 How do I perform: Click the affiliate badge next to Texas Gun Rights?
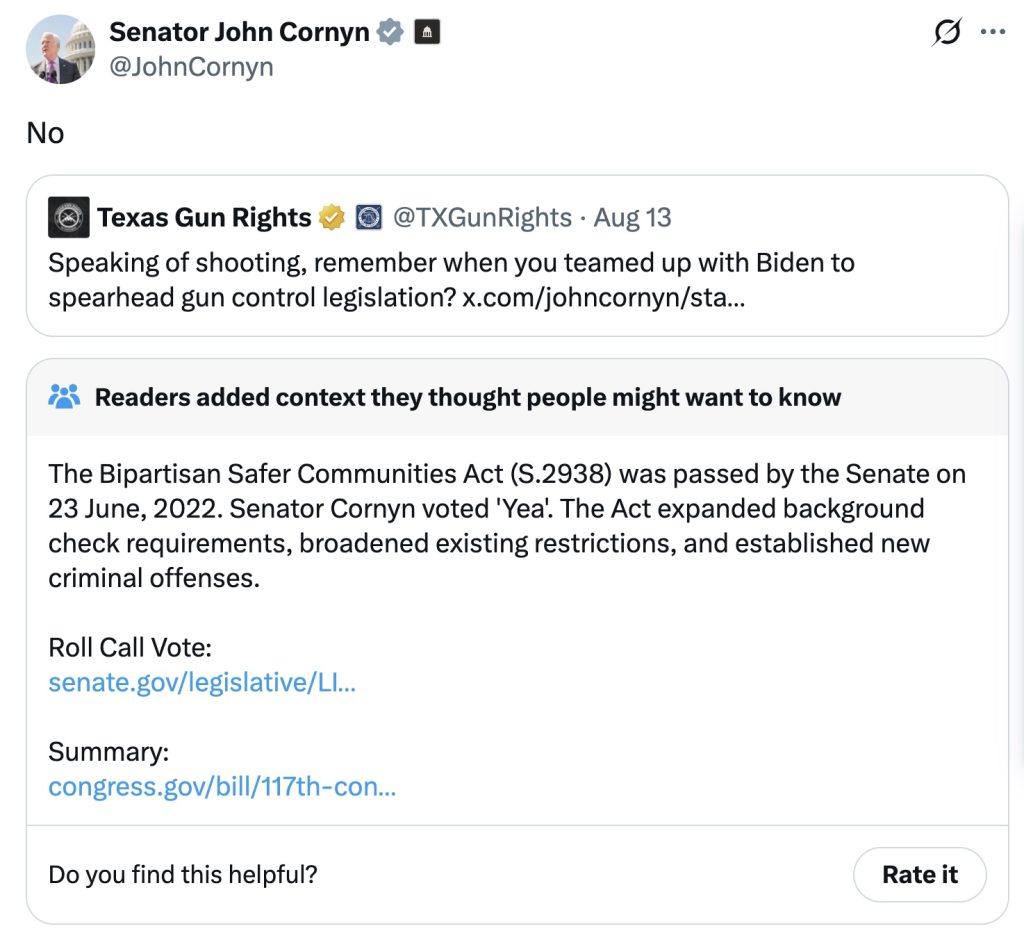370,216
